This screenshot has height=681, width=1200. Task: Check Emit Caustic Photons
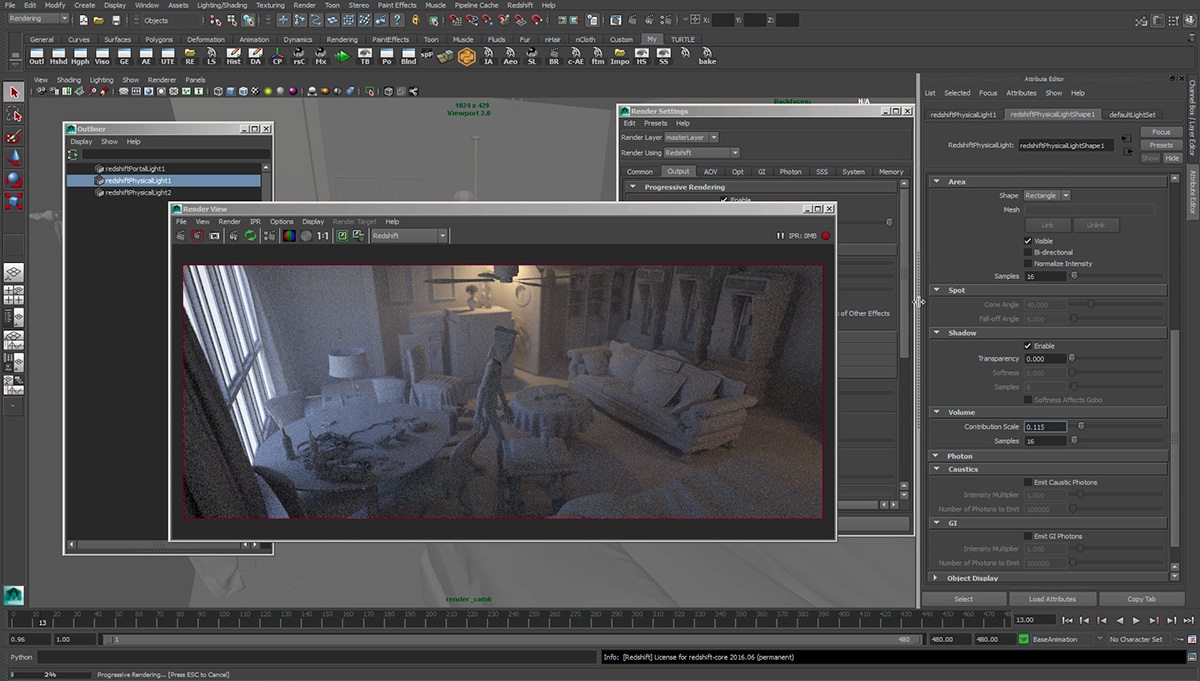1028,482
